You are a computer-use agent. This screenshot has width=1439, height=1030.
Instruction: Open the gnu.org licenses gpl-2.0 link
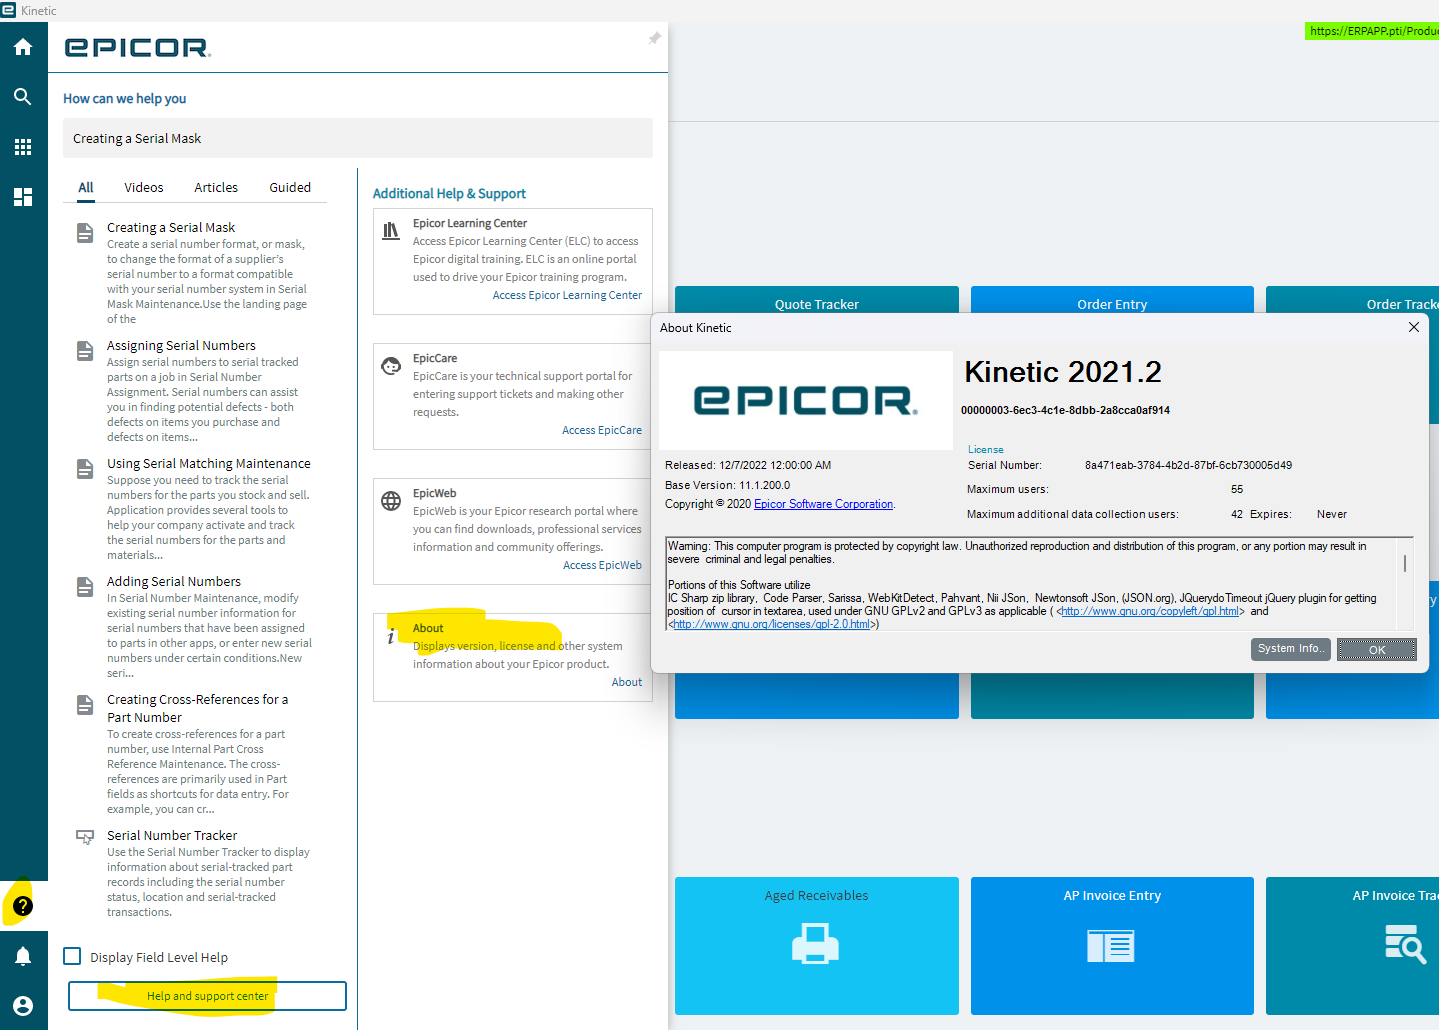click(x=771, y=624)
